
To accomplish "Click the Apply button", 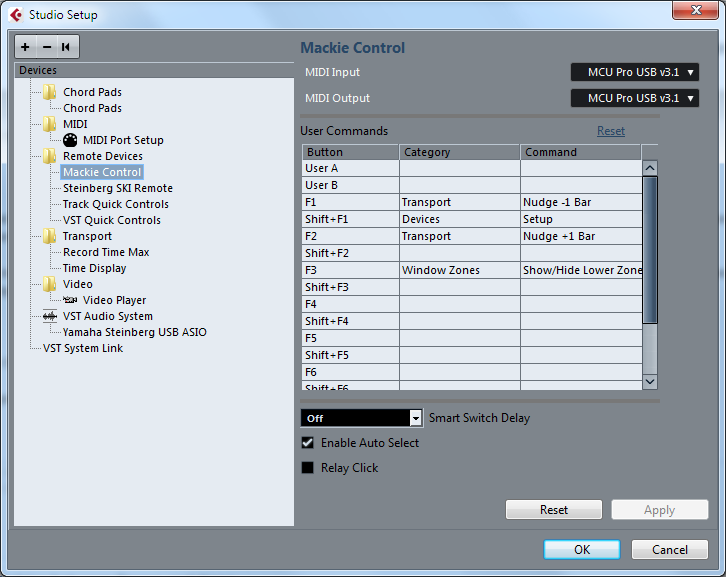I will [659, 510].
